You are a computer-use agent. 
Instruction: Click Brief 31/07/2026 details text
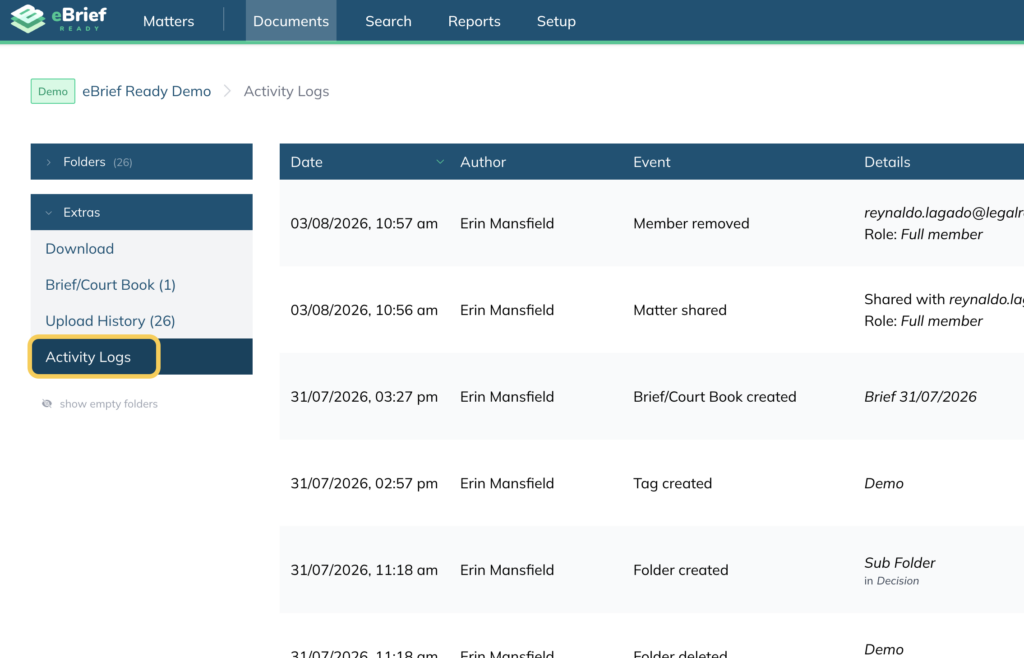coord(920,397)
